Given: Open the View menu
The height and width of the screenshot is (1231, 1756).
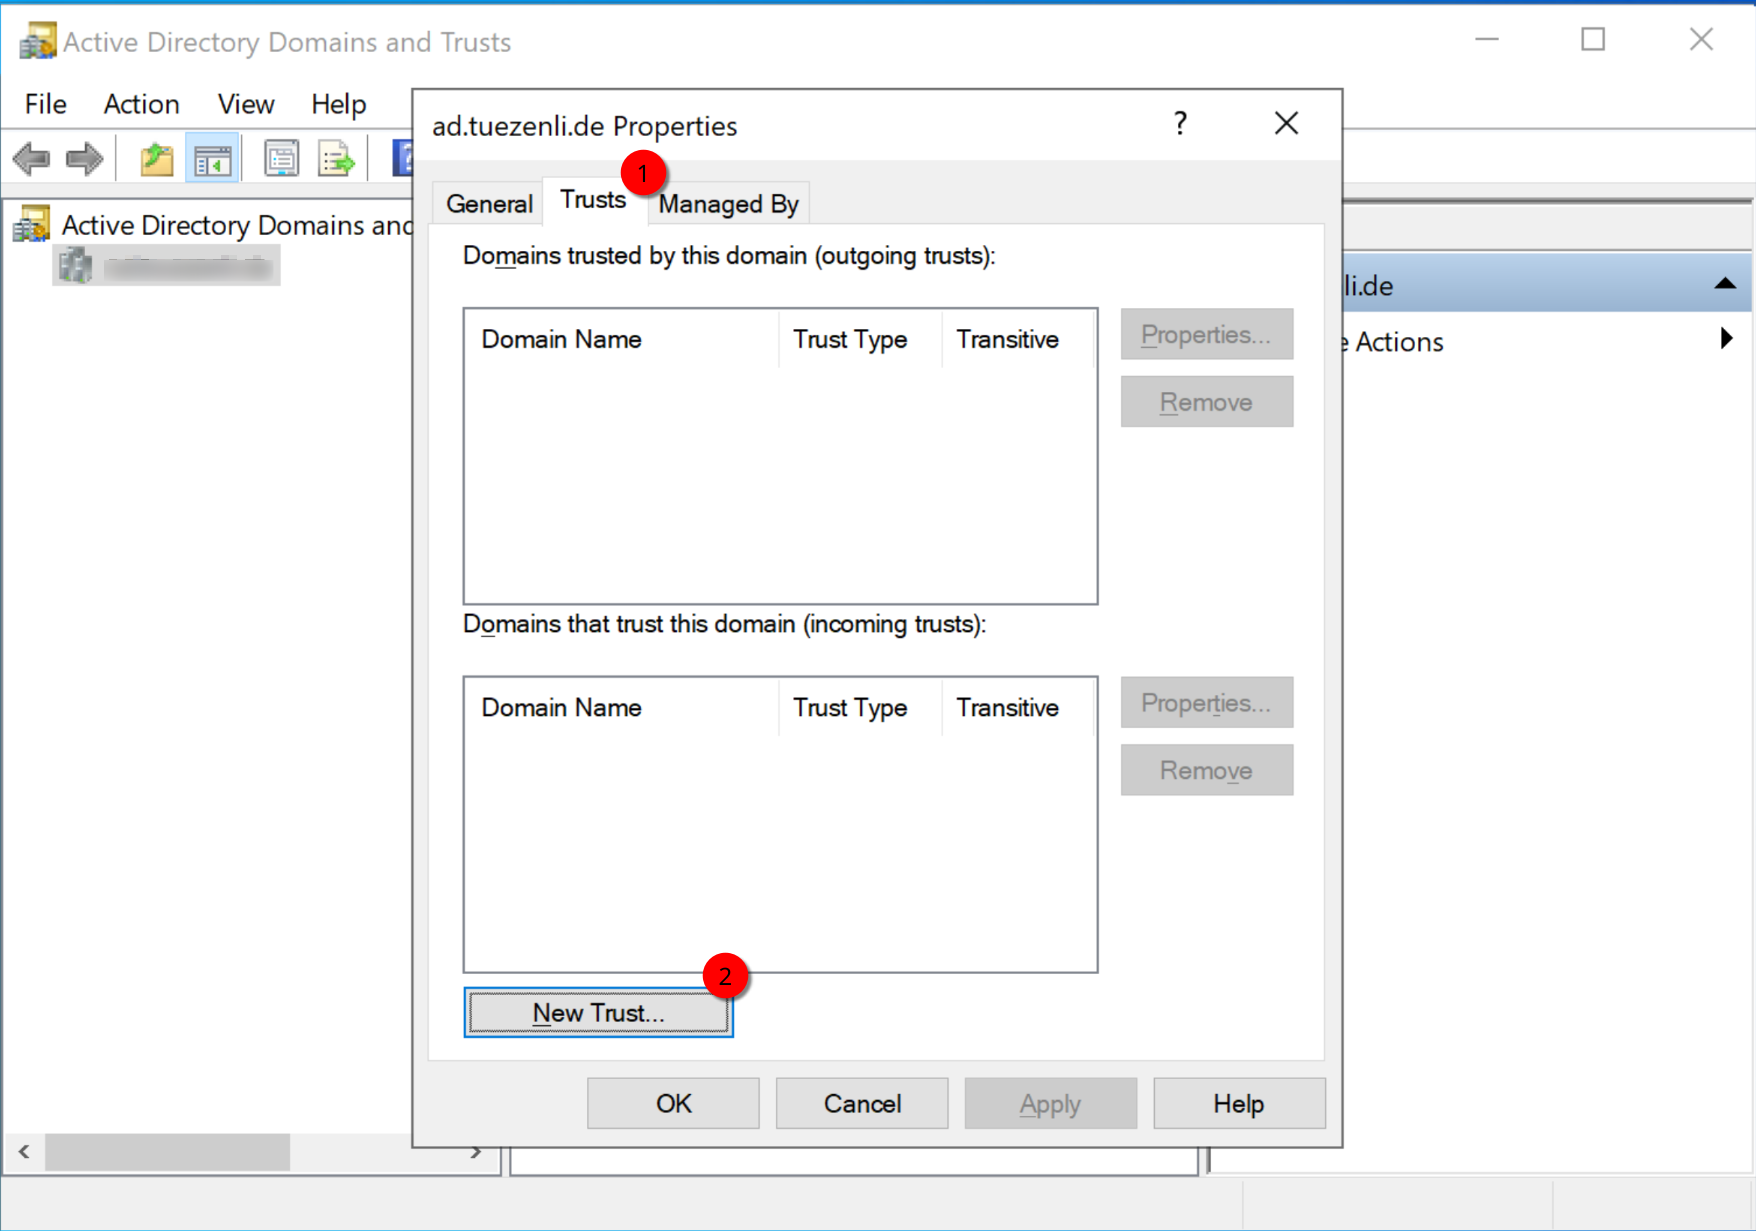Looking at the screenshot, I should tap(245, 104).
